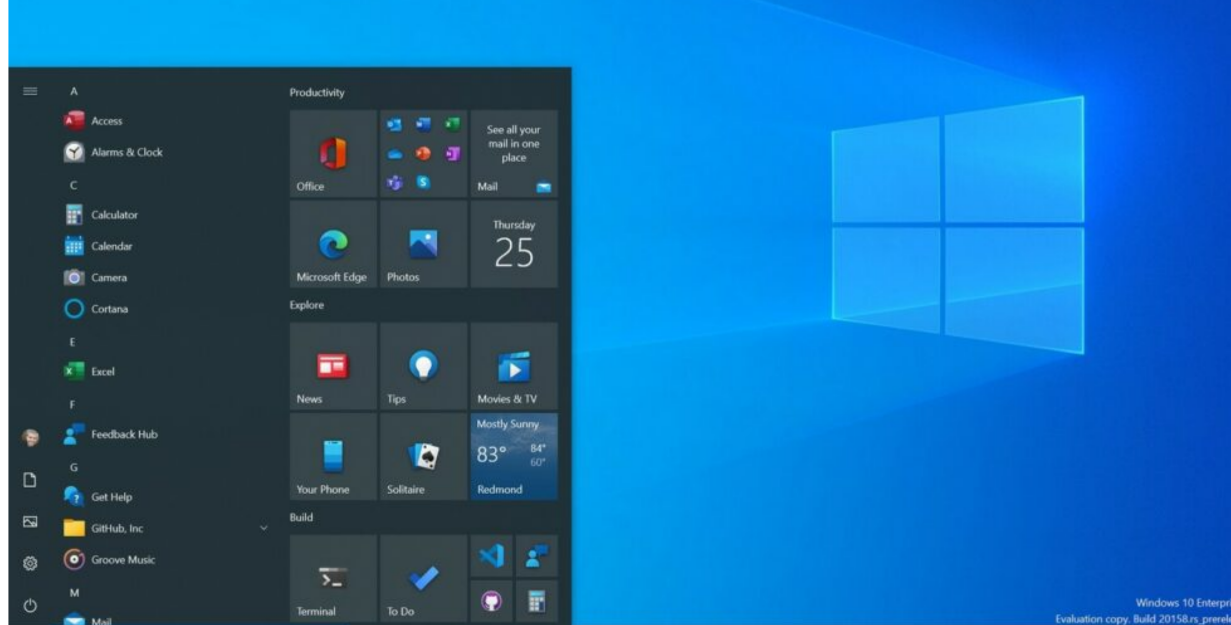Click the letter F header in app list
Image resolution: width=1231 pixels, height=625 pixels.
pos(73,405)
